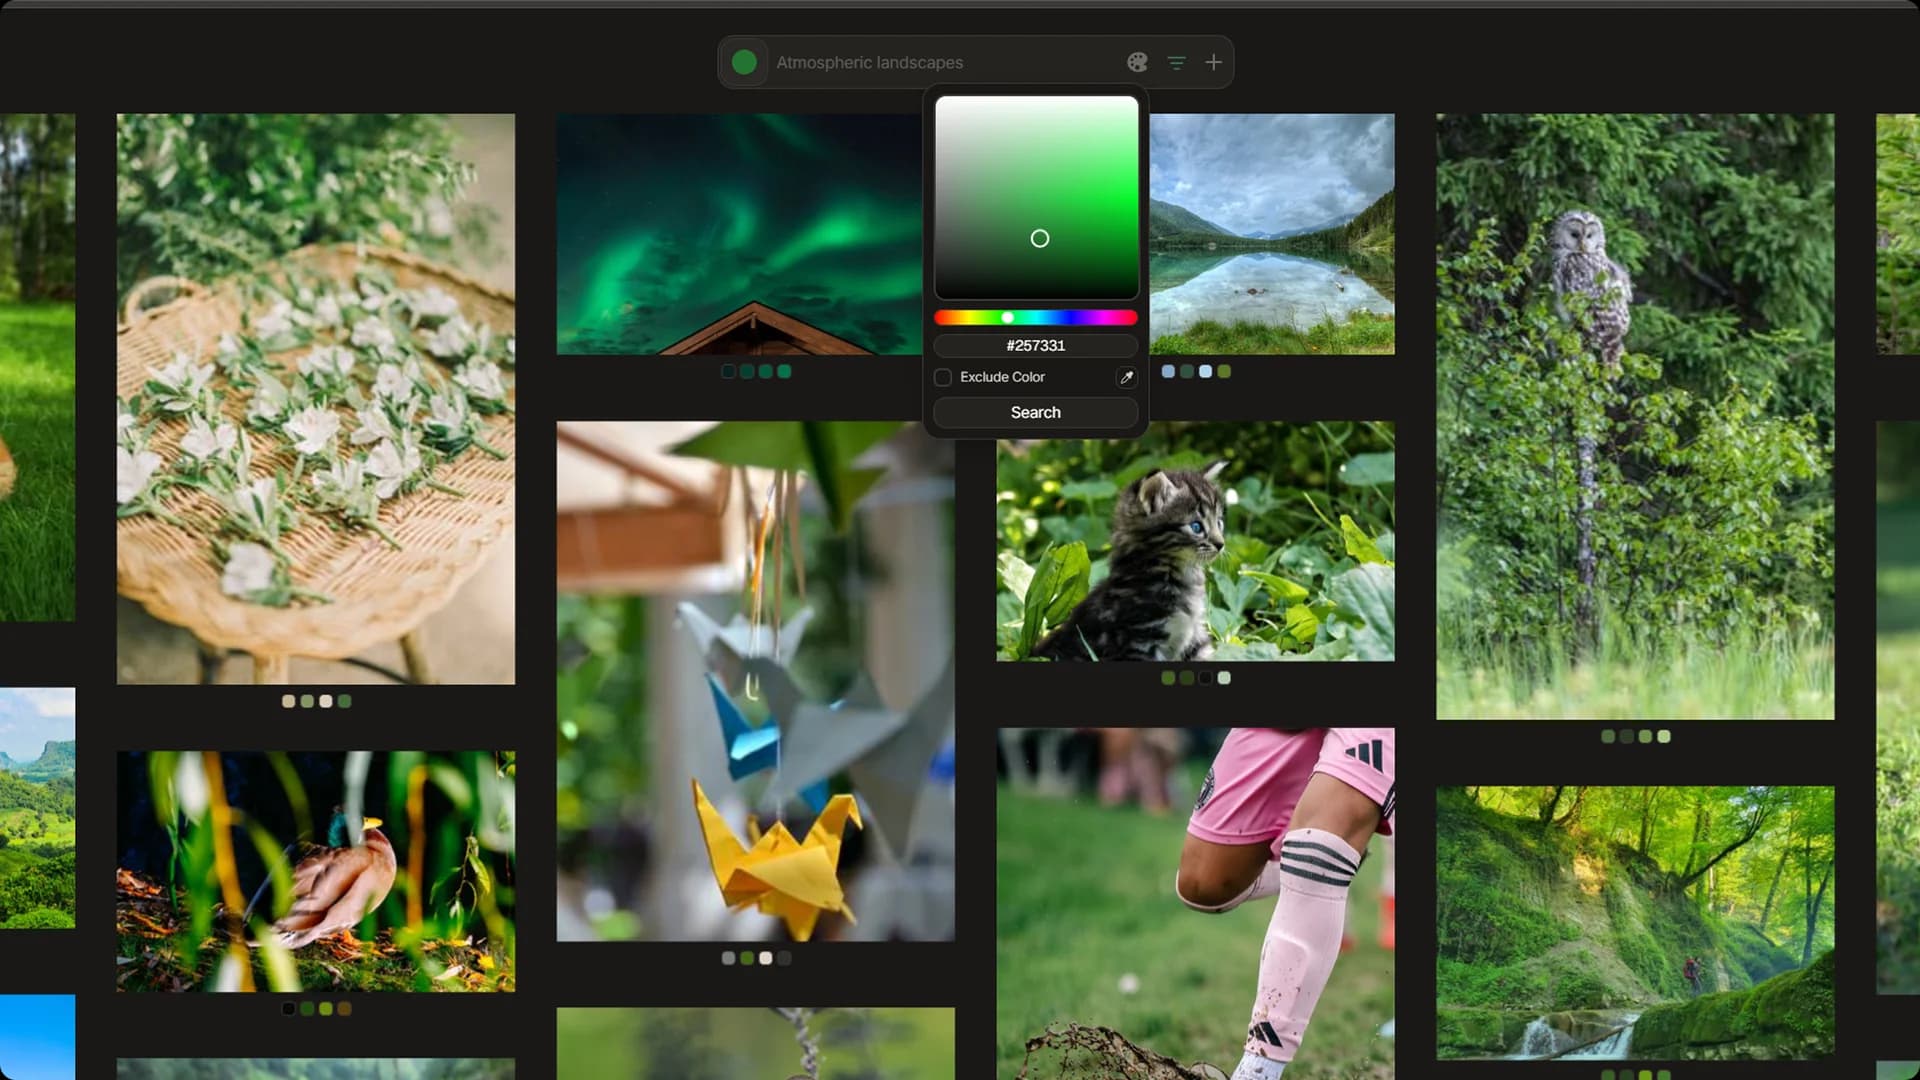Open the mossy forest stream photo
1920x1080 pixels.
pos(1635,923)
